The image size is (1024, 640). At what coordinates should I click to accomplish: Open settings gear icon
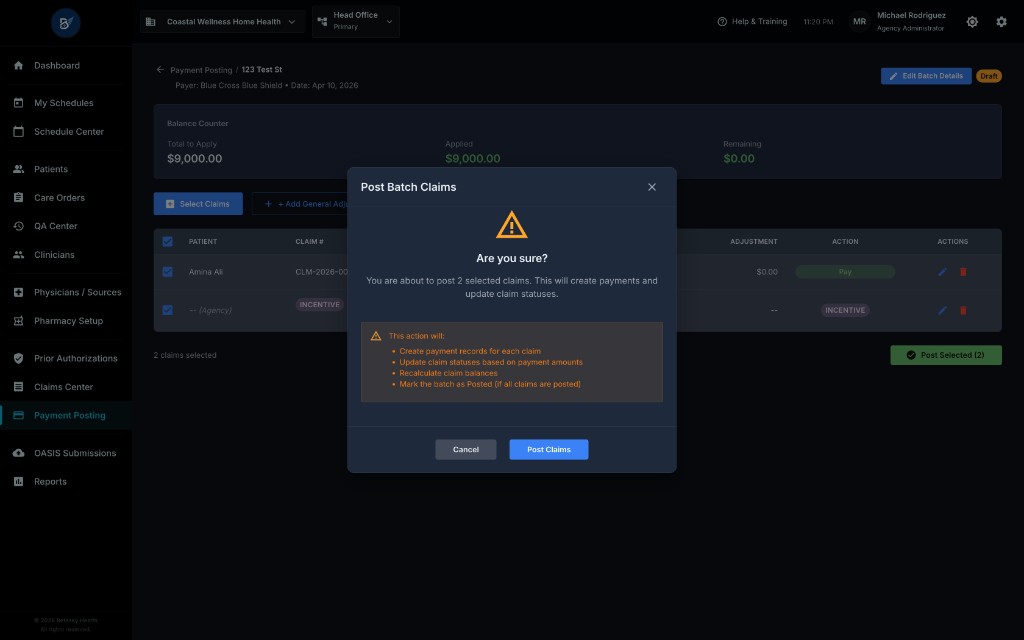coord(1001,22)
